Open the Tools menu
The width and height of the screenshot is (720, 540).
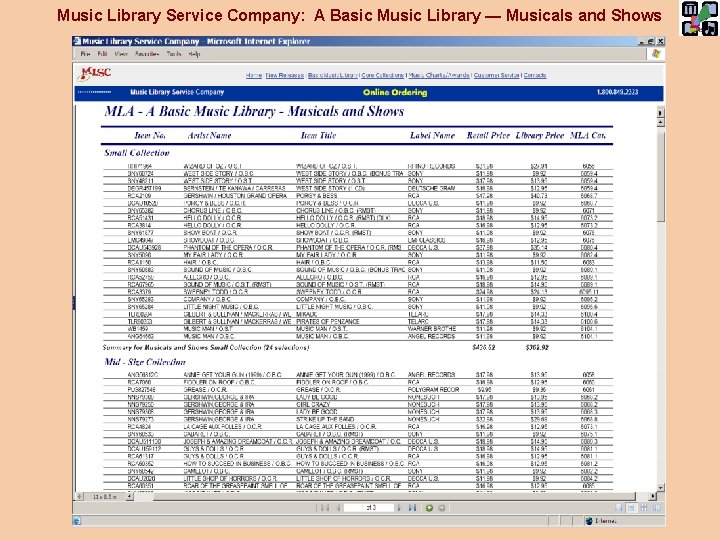(174, 54)
